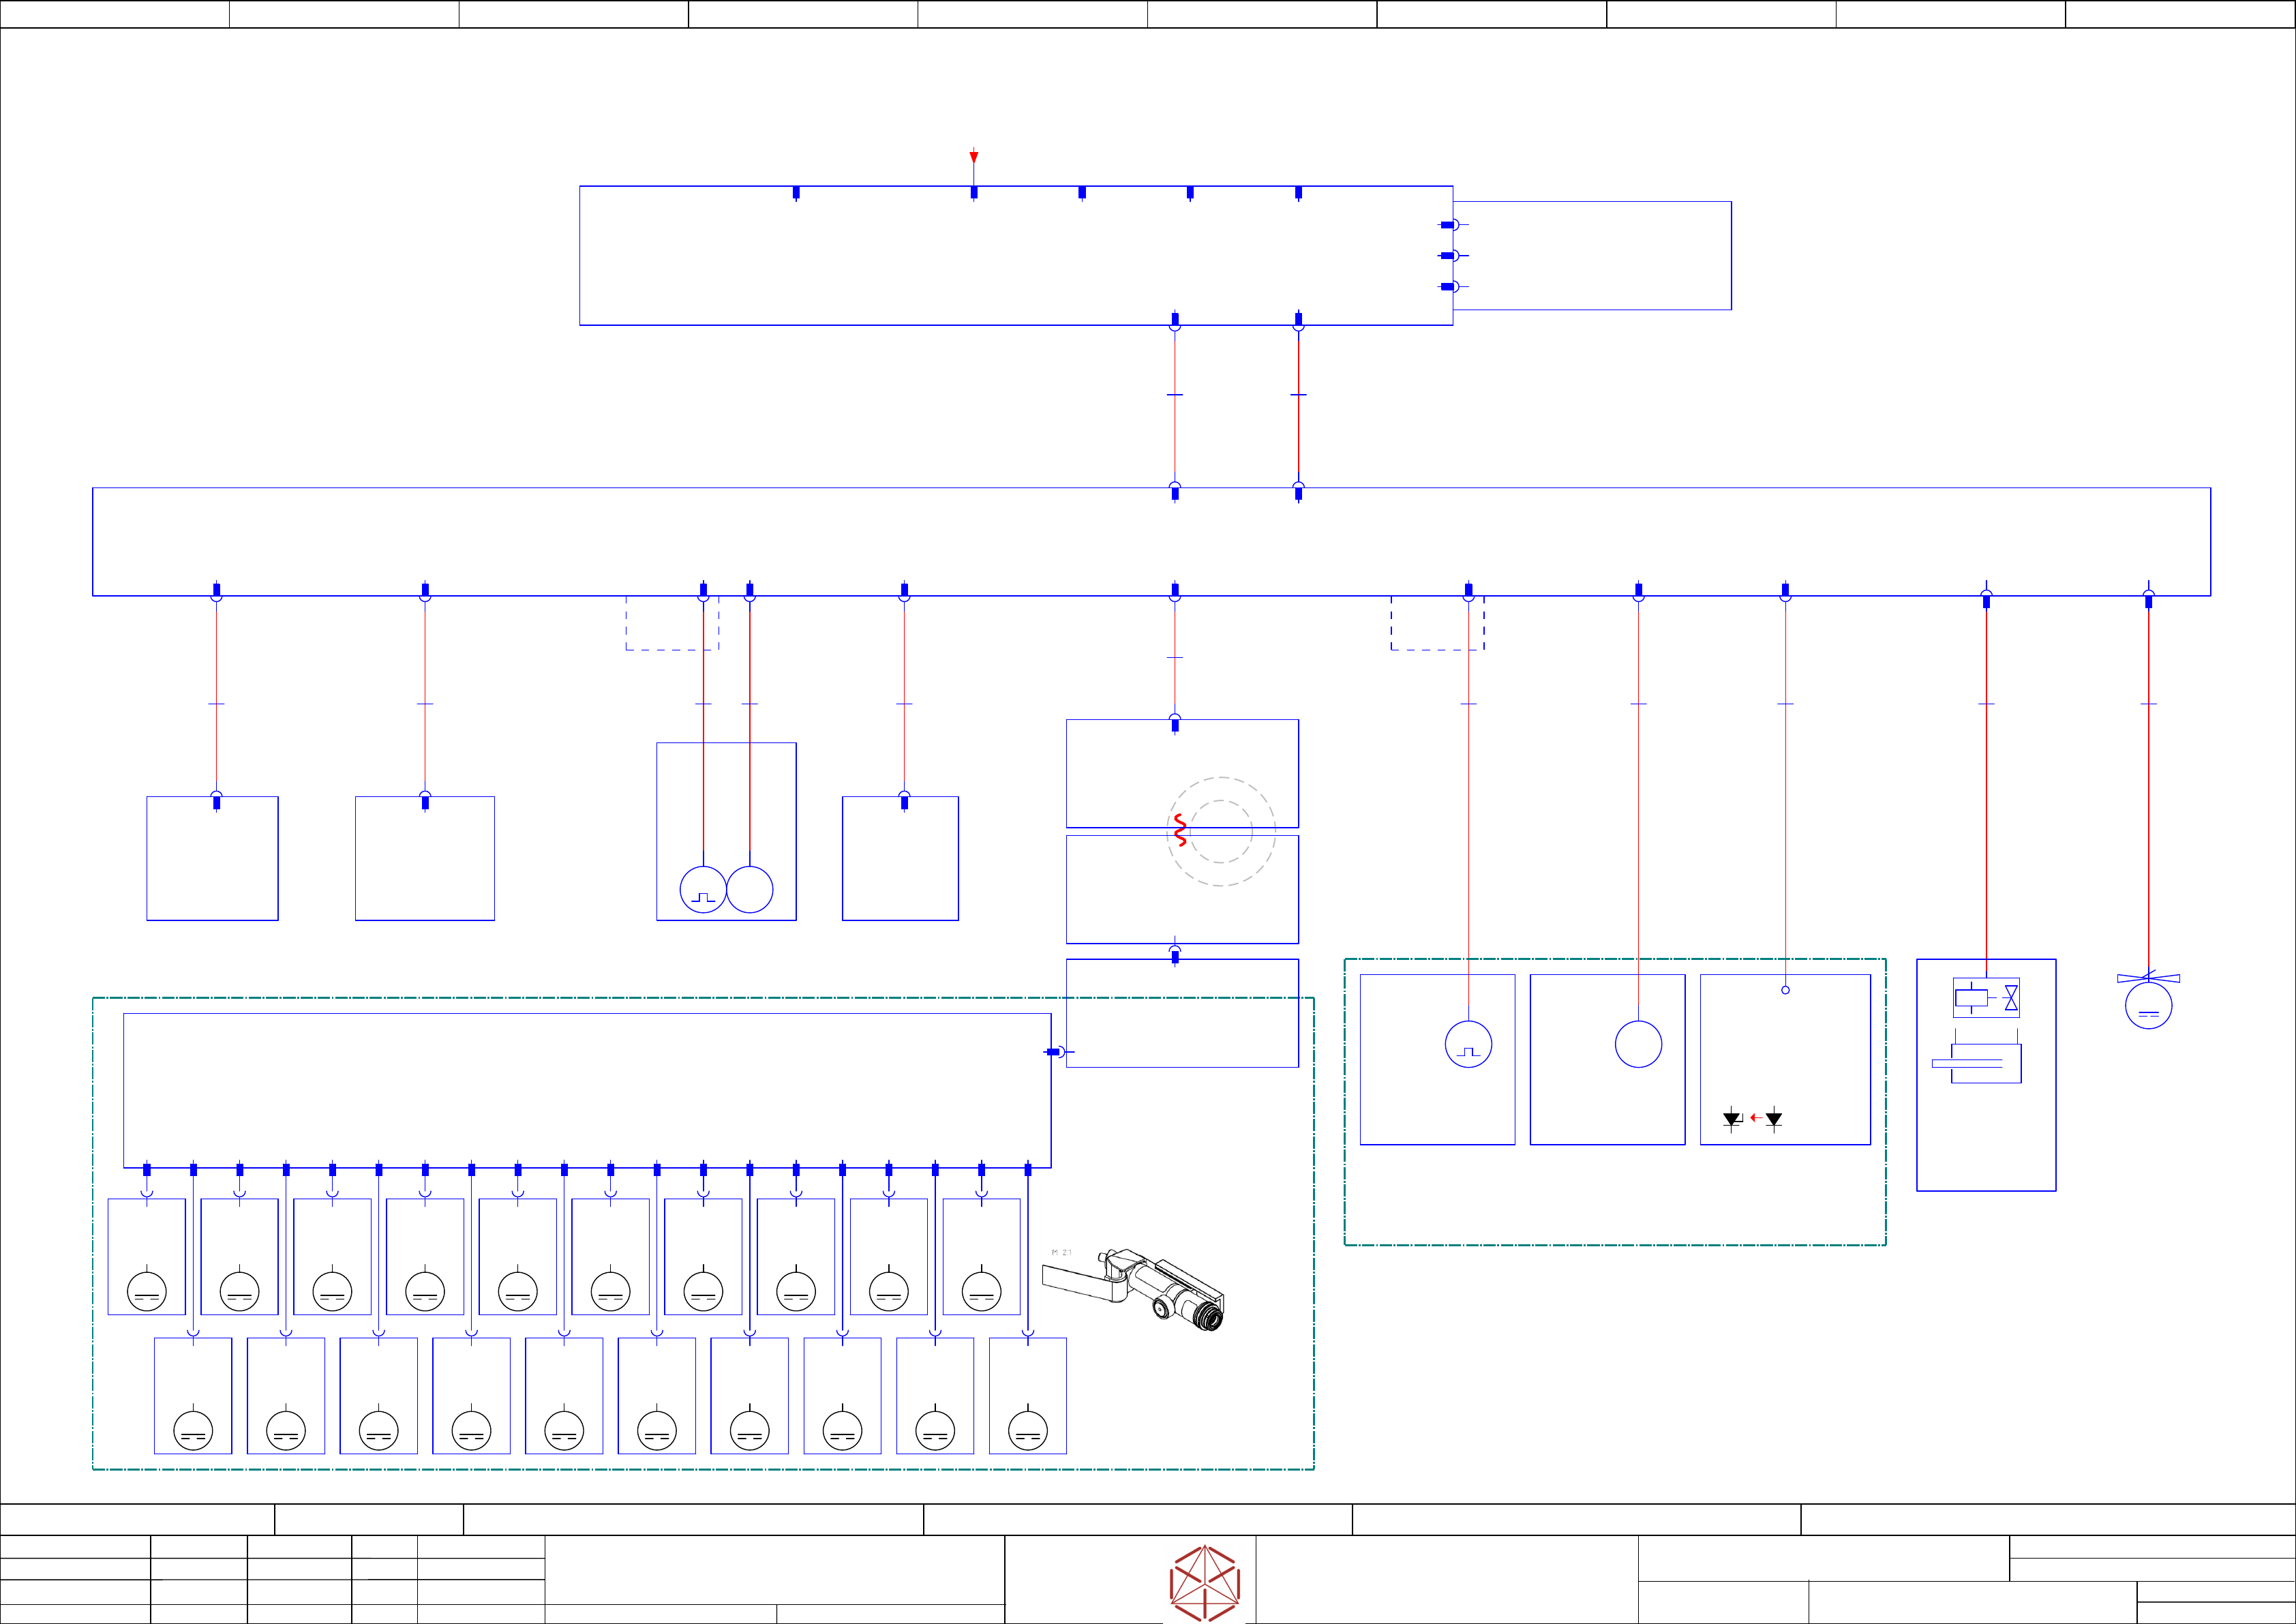
Task: Click the right blue dashed rectangle under bus
Action: 1430,624
